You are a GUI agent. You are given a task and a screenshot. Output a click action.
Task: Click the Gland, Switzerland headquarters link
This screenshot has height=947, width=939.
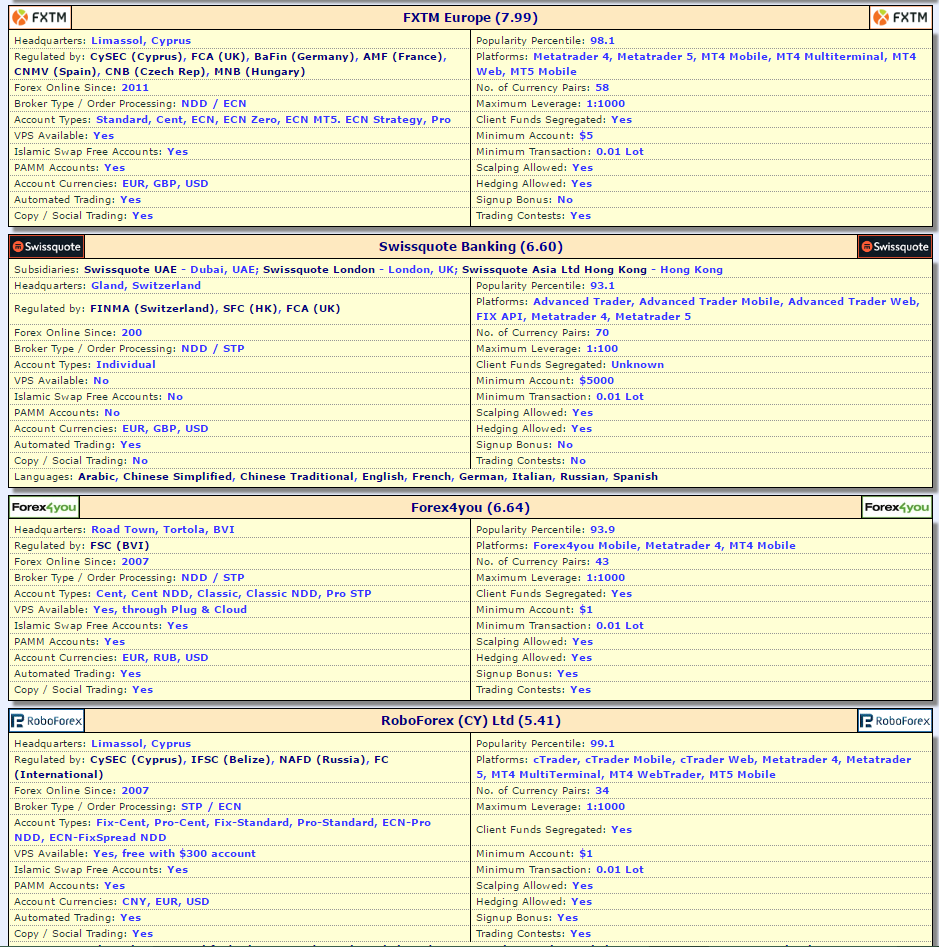146,286
